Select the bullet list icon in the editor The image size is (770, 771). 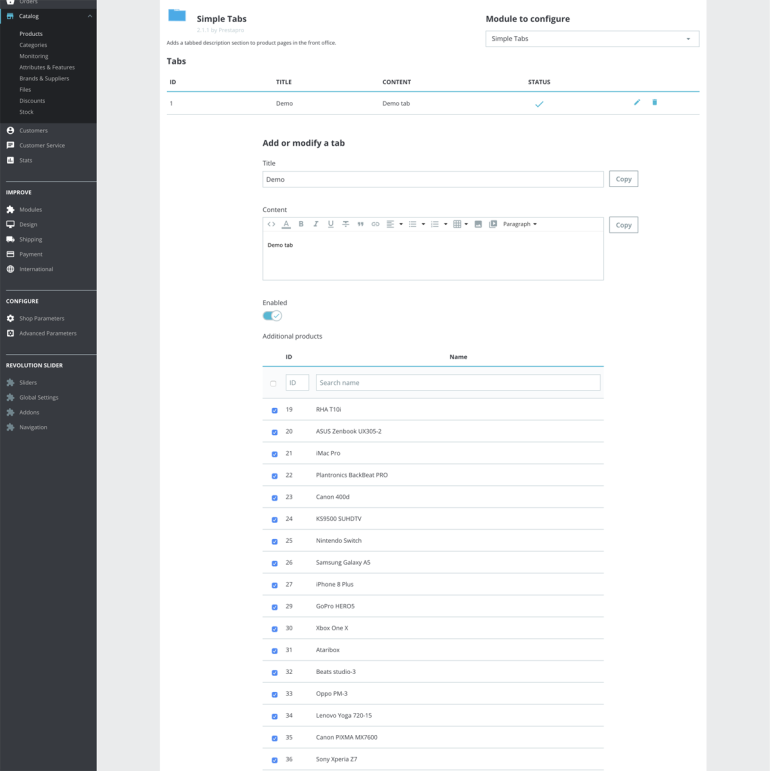coord(413,224)
